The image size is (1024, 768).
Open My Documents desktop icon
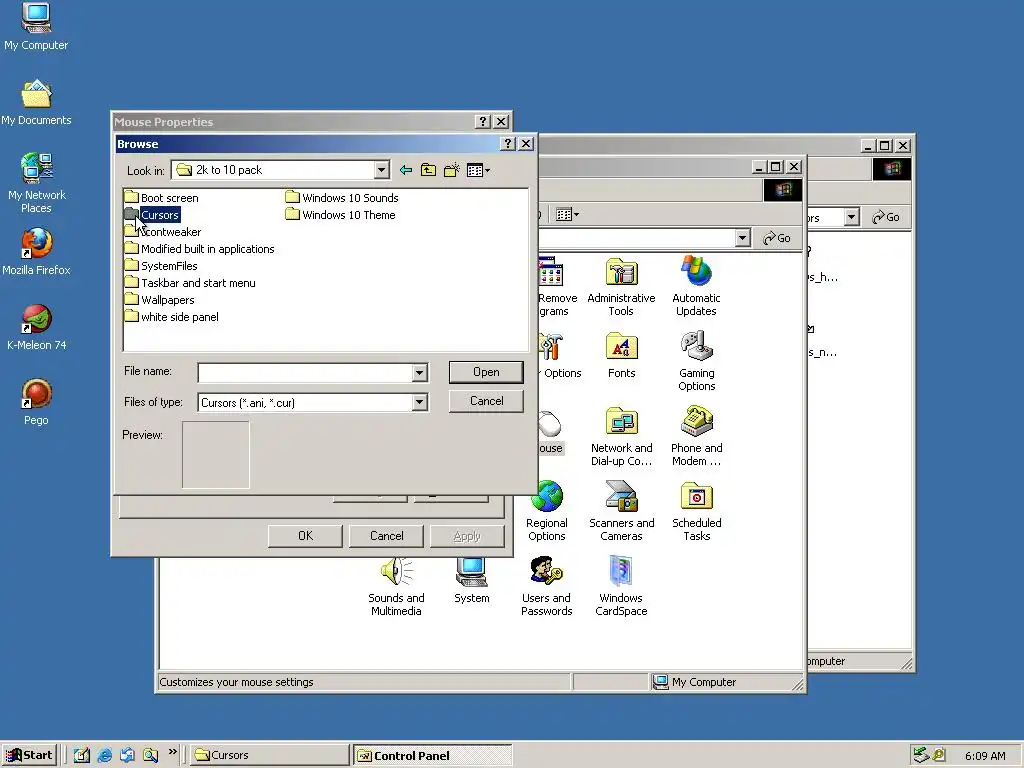tap(36, 103)
